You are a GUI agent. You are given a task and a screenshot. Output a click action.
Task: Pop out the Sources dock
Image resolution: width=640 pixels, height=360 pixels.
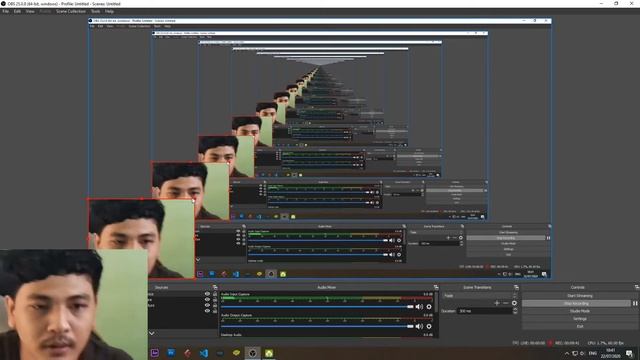(215, 287)
